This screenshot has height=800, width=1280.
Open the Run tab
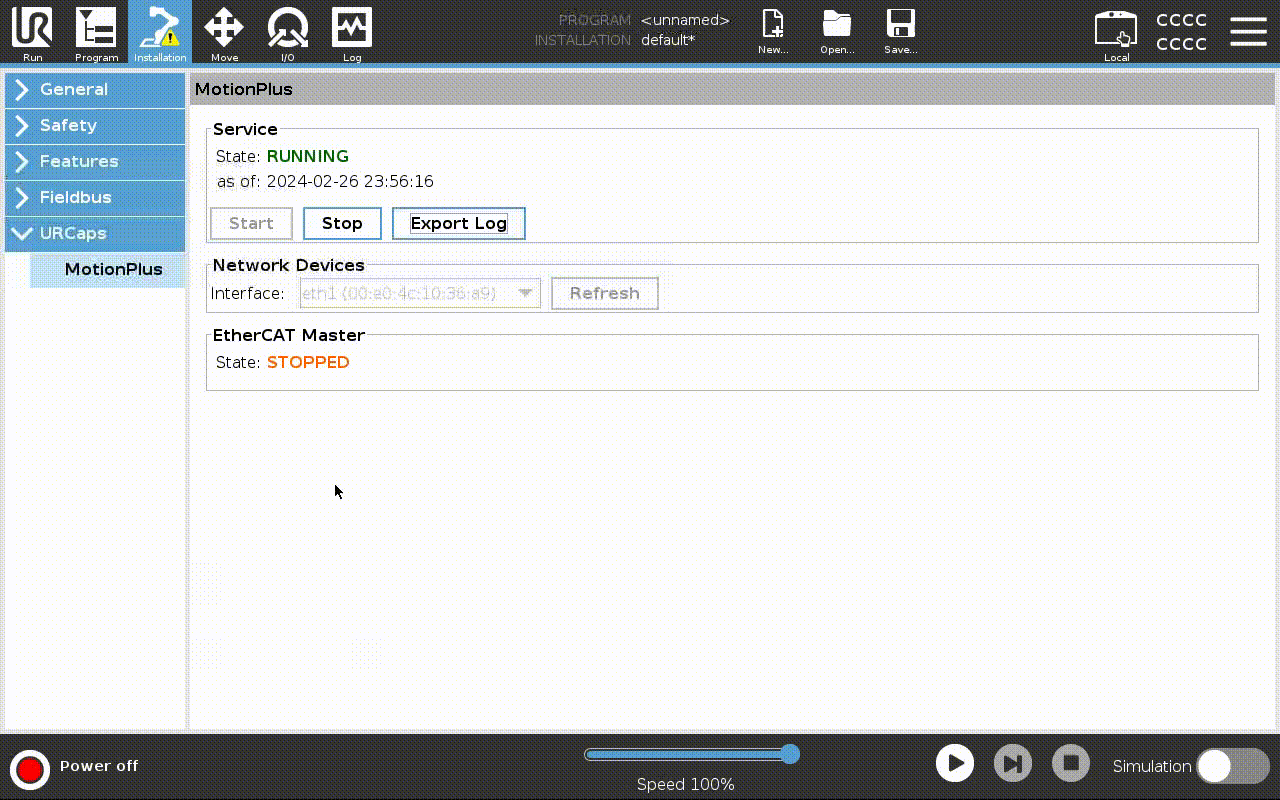coord(32,33)
